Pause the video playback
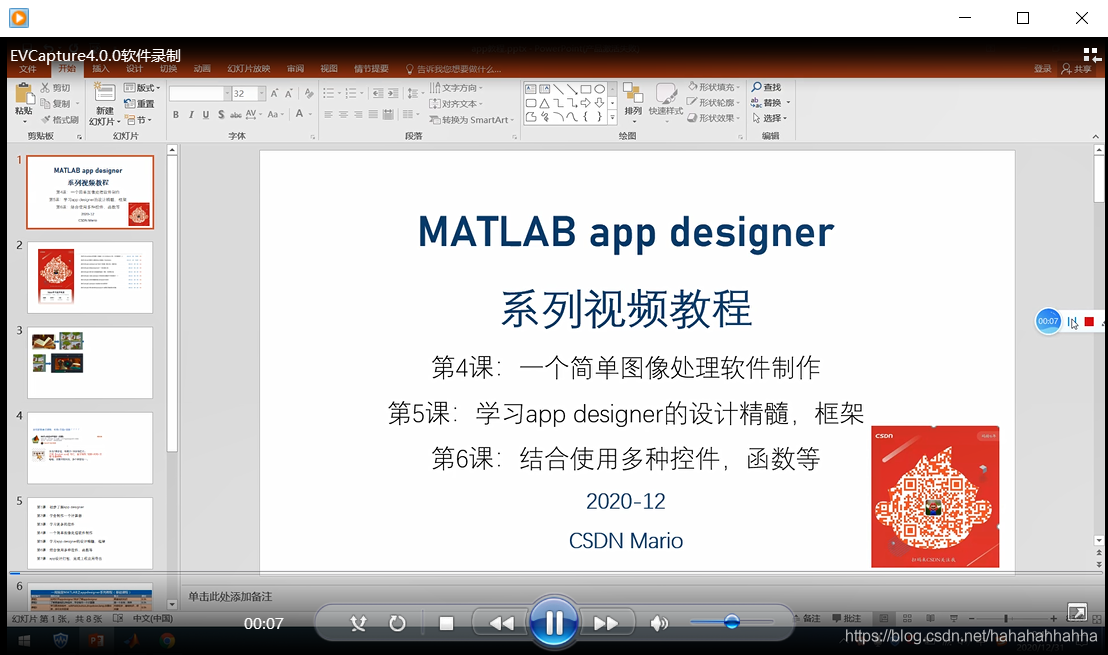 point(554,622)
